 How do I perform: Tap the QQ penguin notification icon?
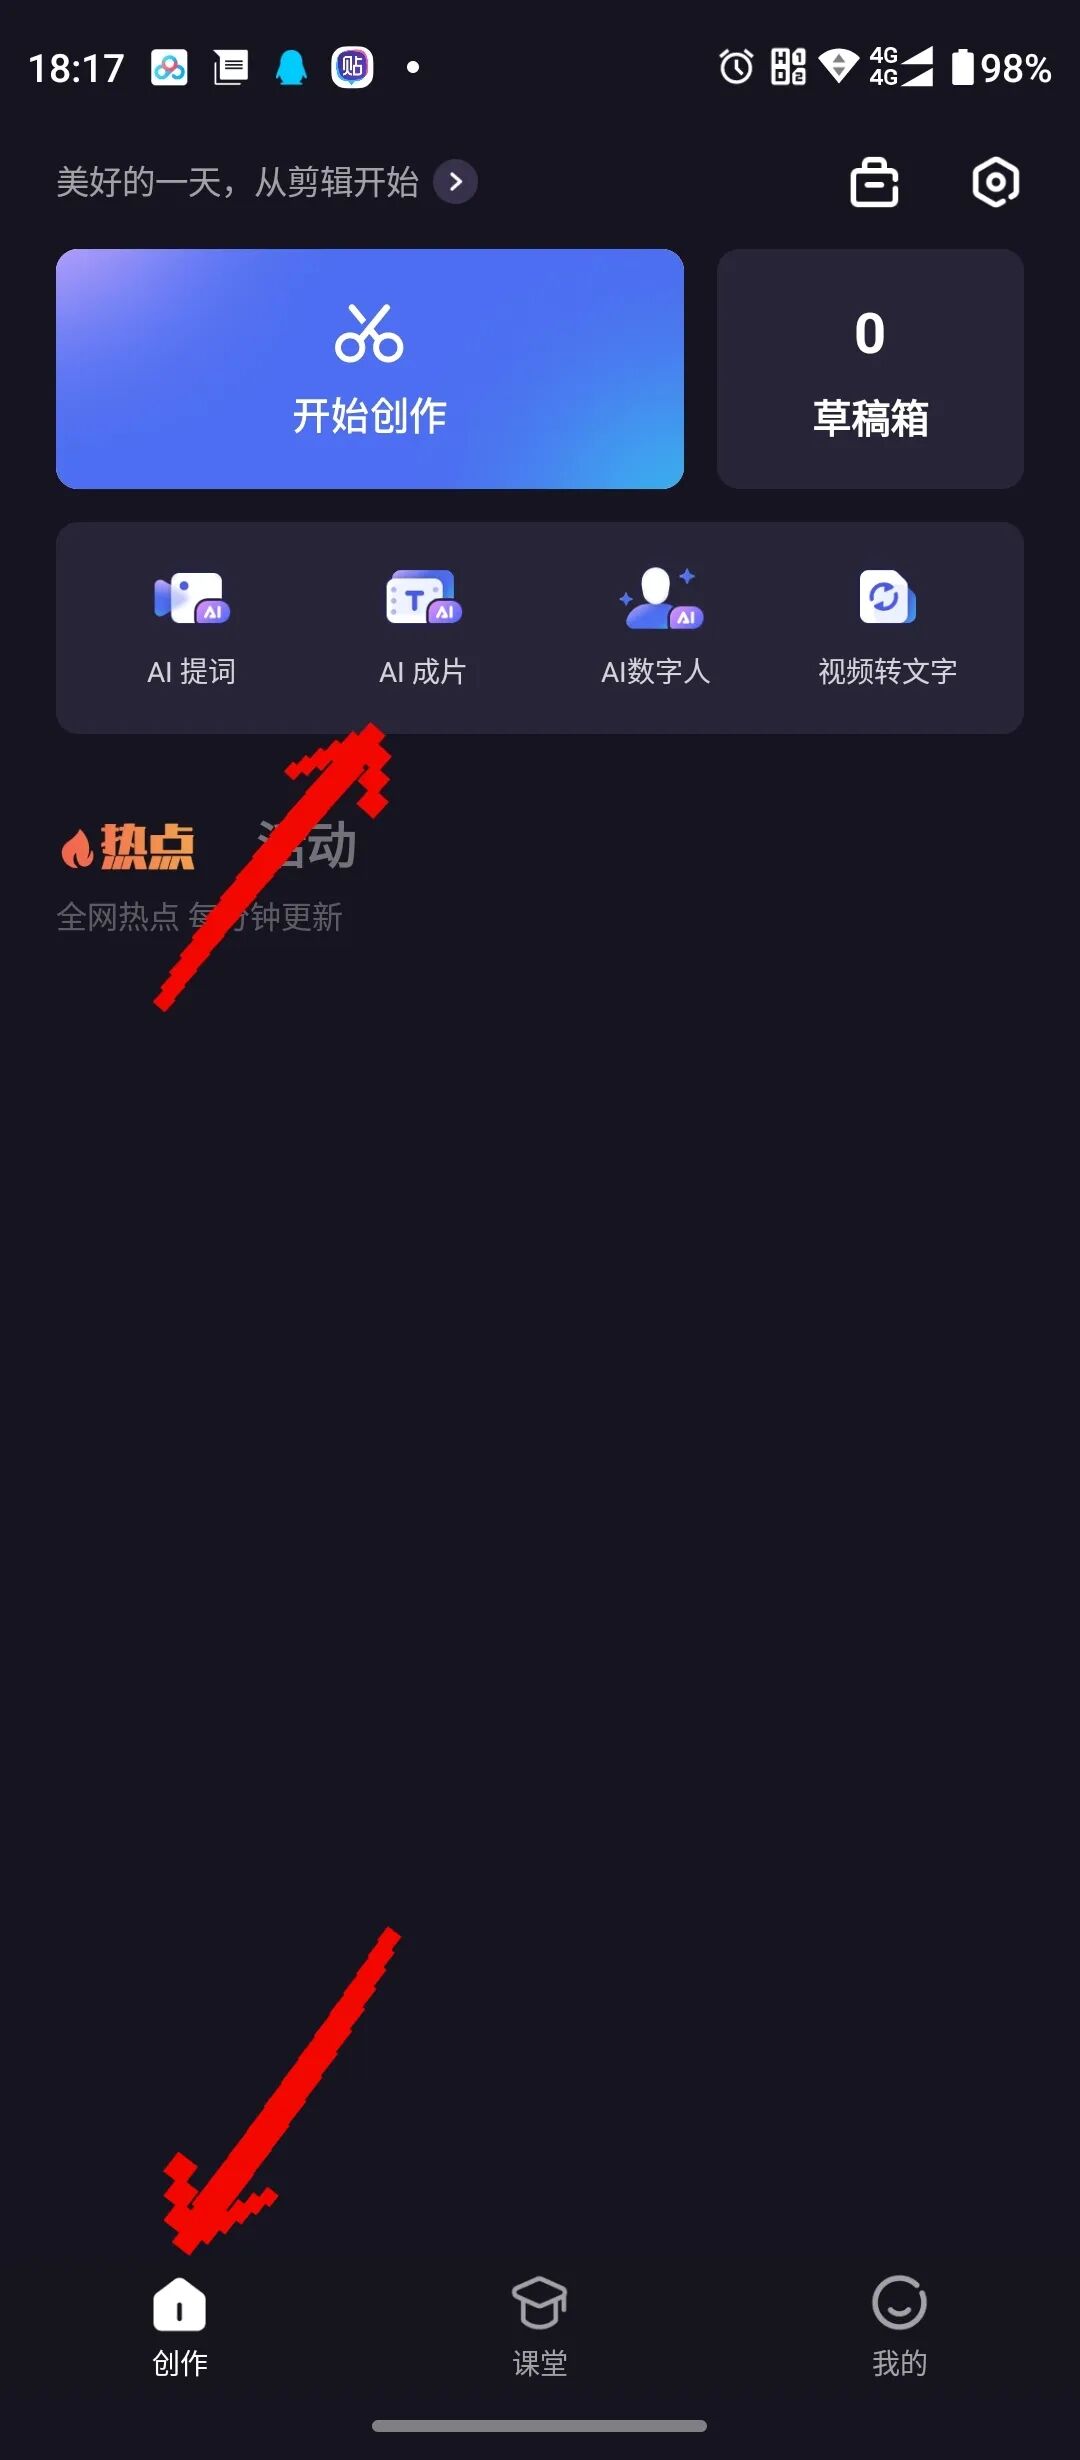291,67
